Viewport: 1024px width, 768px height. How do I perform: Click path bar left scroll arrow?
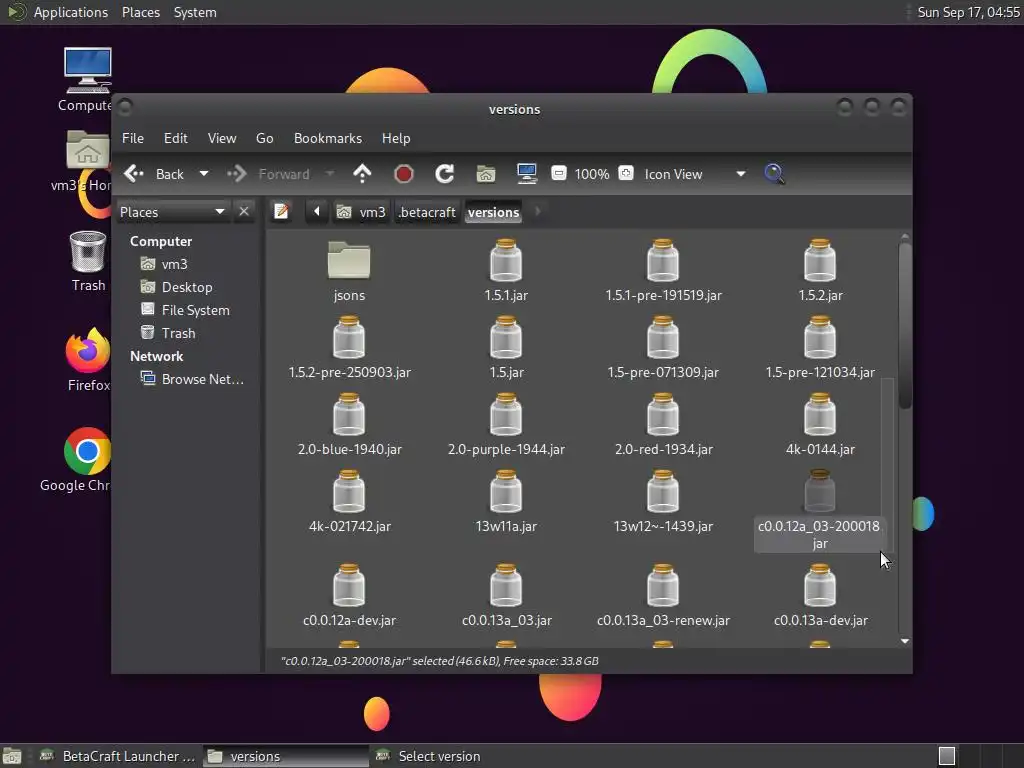[x=317, y=212]
